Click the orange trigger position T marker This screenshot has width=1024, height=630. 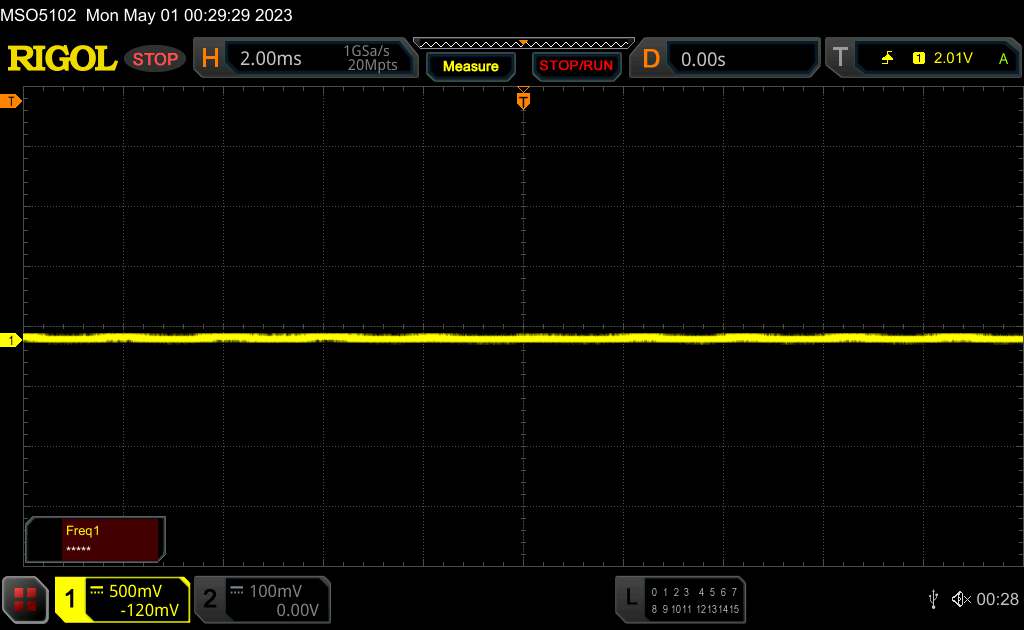[523, 100]
